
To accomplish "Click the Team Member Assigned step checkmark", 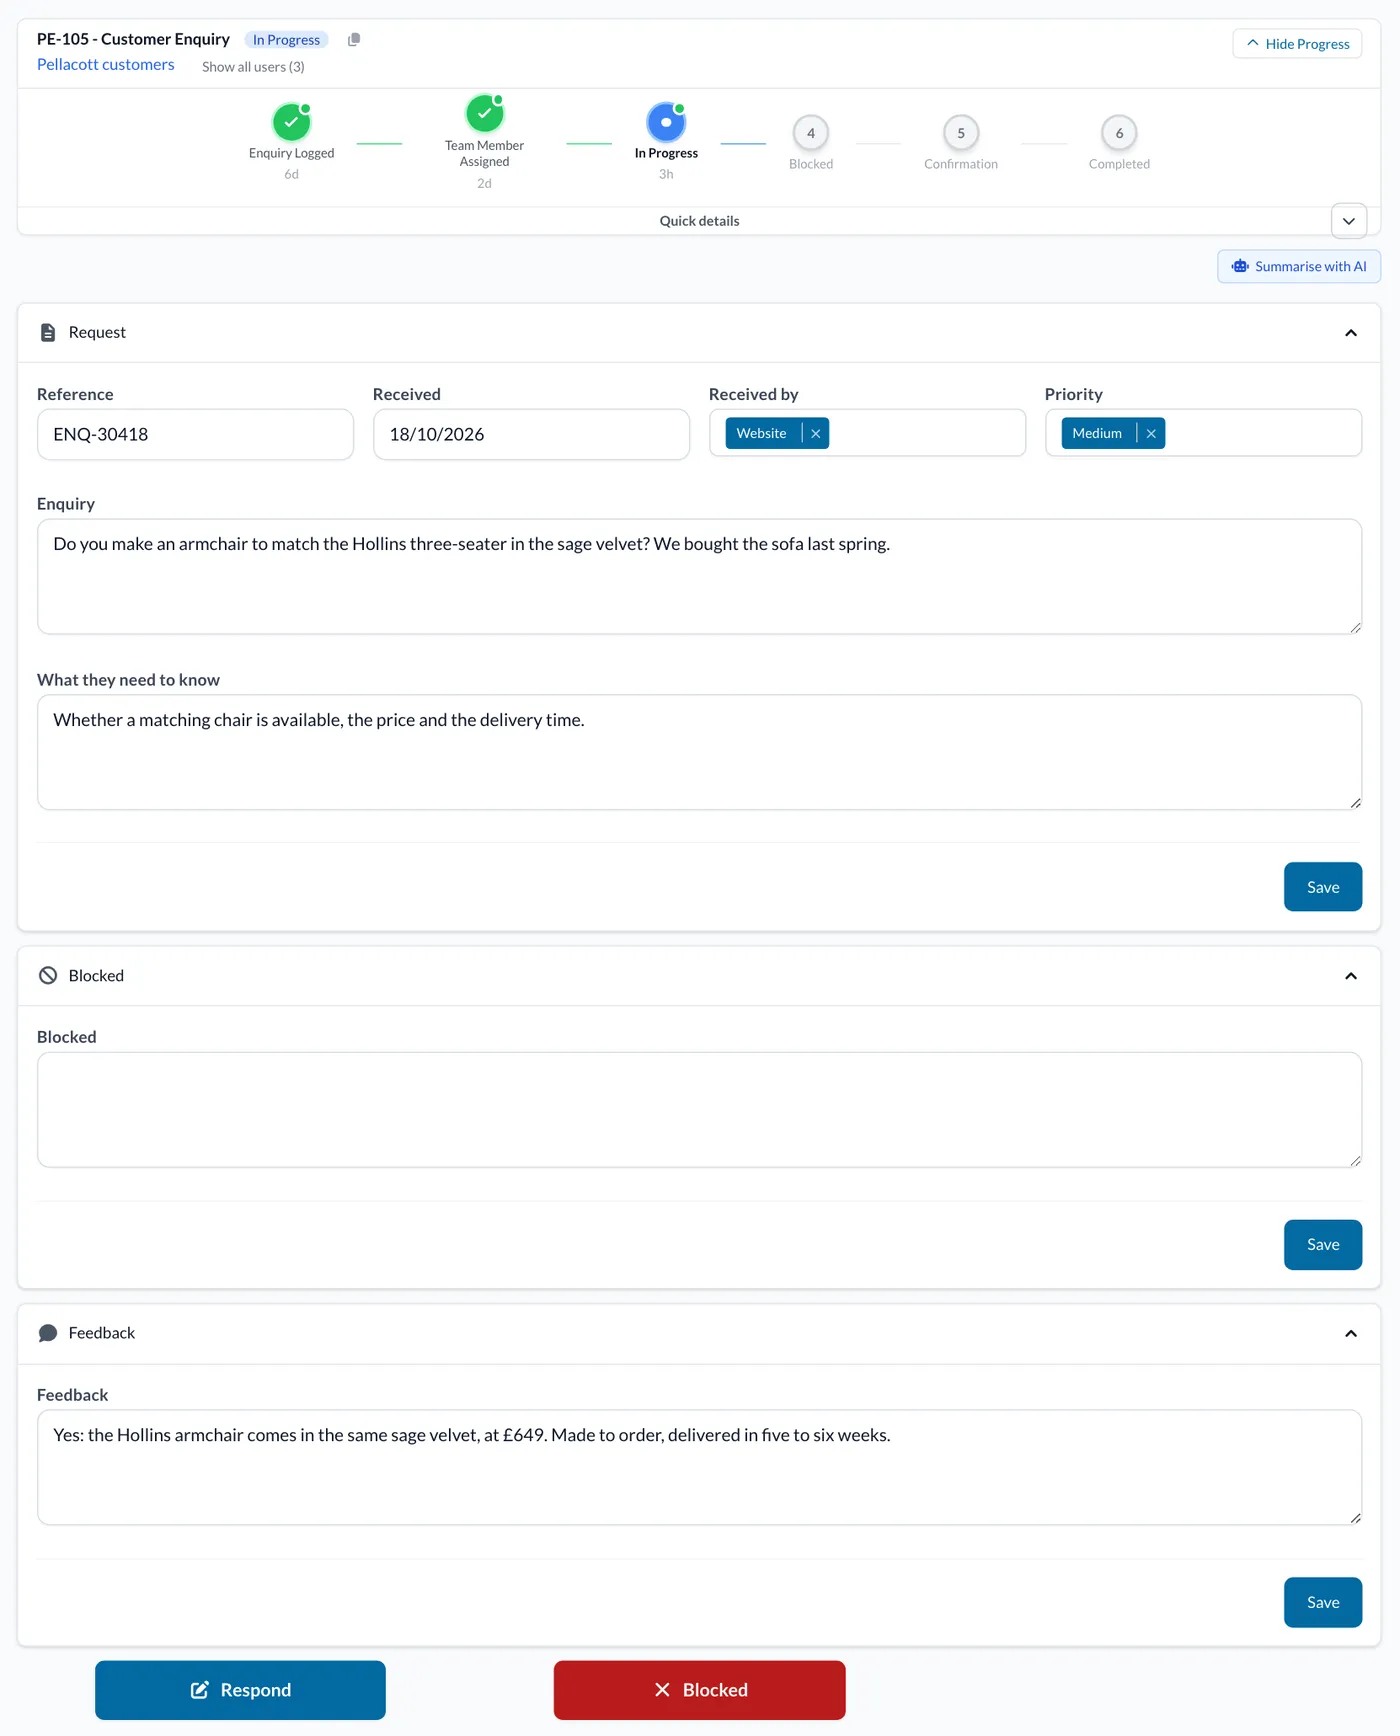I will pyautogui.click(x=485, y=113).
